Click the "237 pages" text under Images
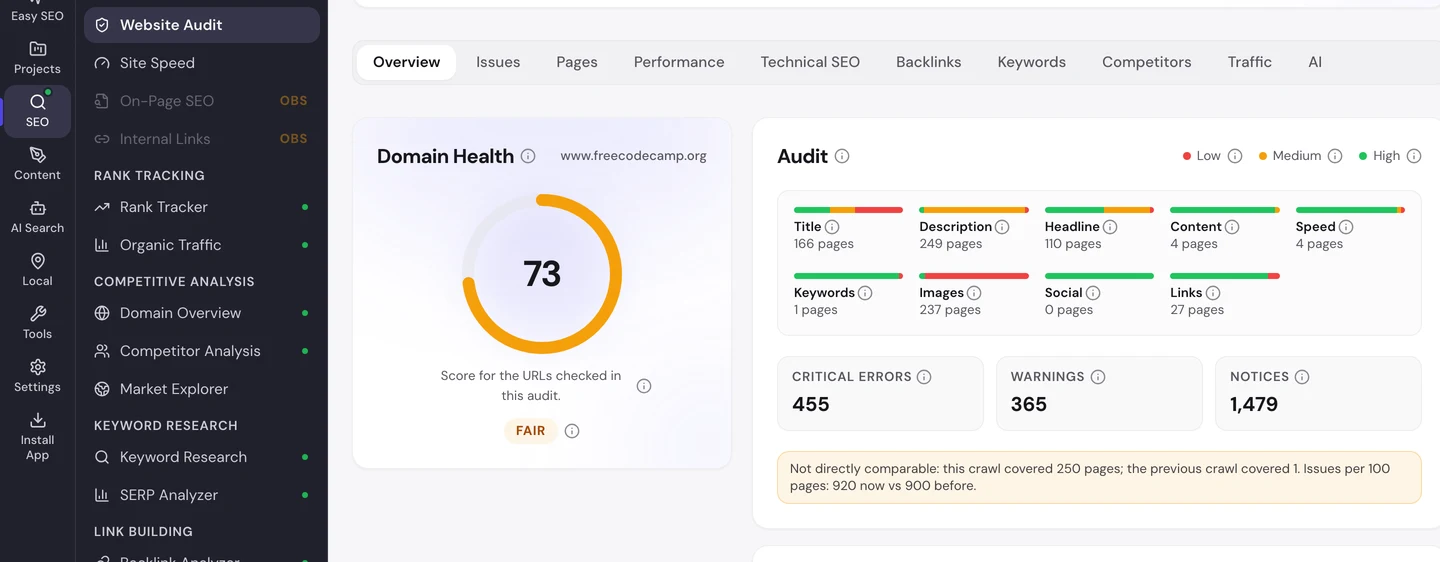This screenshot has height=562, width=1440. tap(950, 310)
